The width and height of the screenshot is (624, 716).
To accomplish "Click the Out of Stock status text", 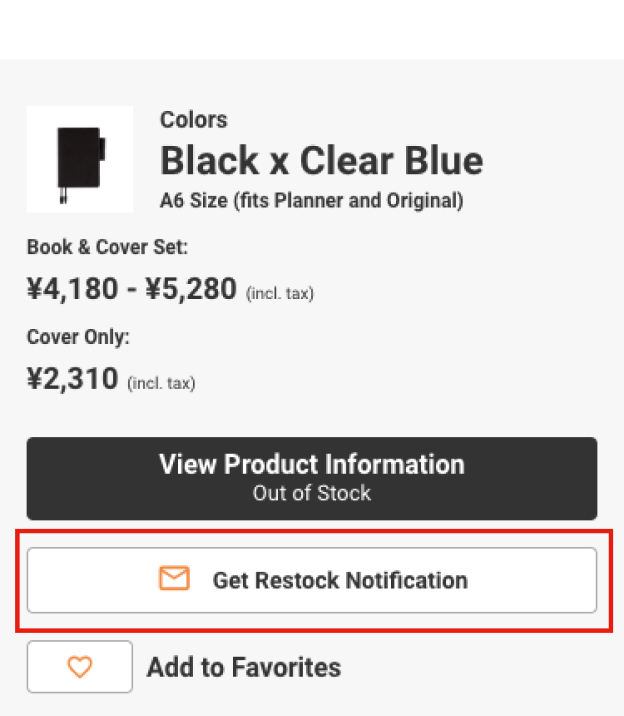I will click(312, 493).
